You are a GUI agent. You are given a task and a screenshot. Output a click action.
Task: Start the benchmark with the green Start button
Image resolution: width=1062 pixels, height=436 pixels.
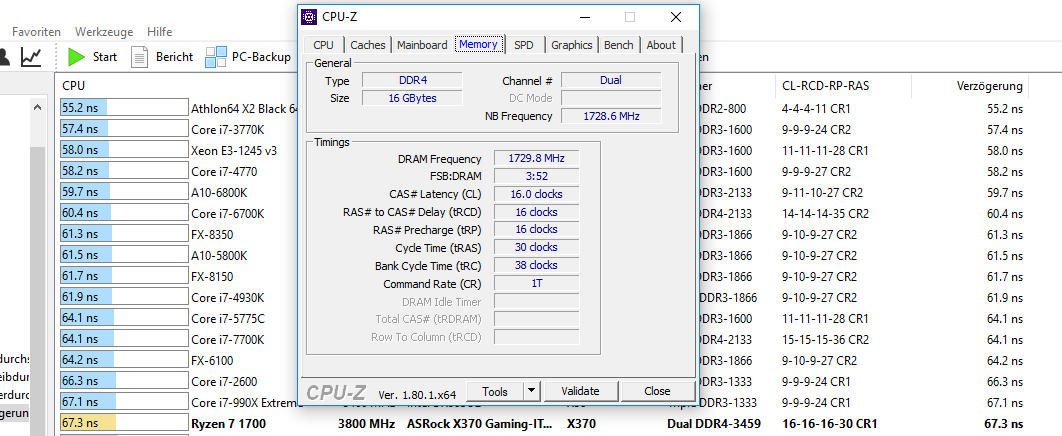click(x=92, y=57)
